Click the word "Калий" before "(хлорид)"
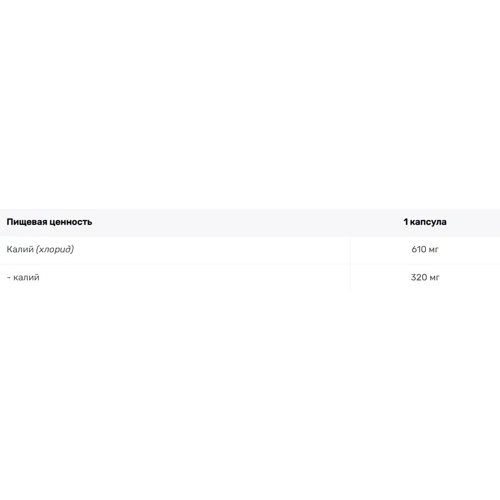 point(20,249)
